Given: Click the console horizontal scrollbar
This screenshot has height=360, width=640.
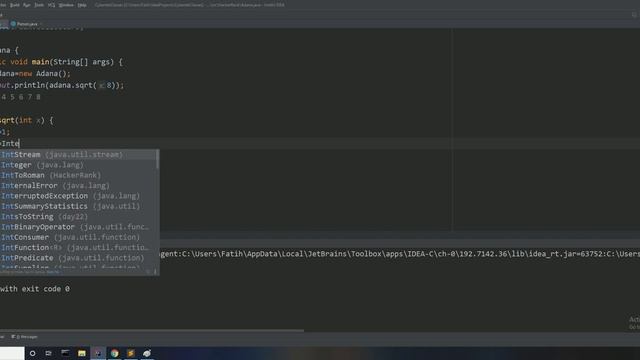Looking at the screenshot, I should point(152,331).
